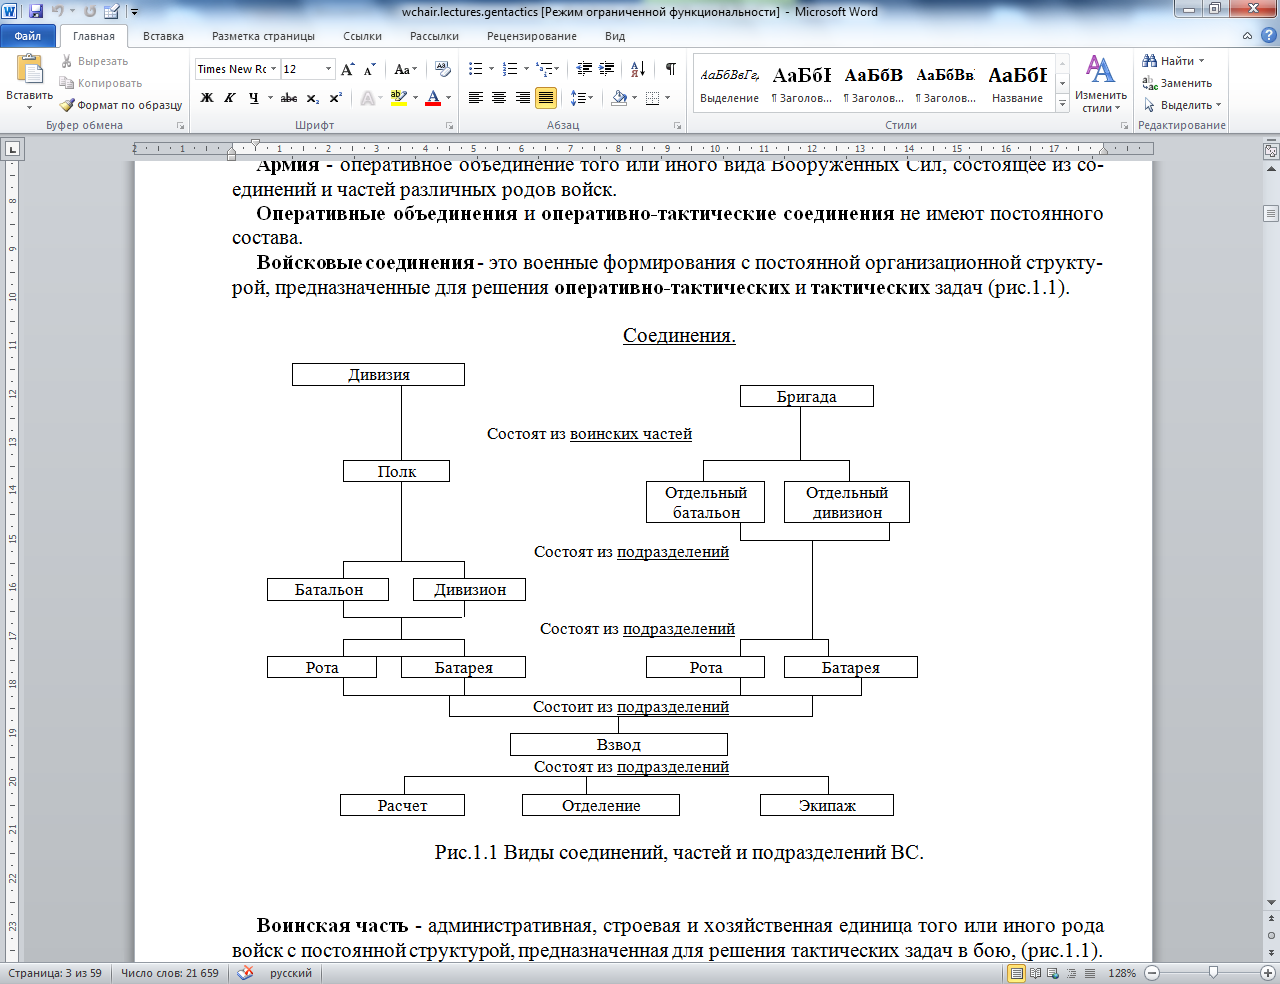The width and height of the screenshot is (1280, 984).
Task: Center the paragraph text
Action: pyautogui.click(x=499, y=98)
